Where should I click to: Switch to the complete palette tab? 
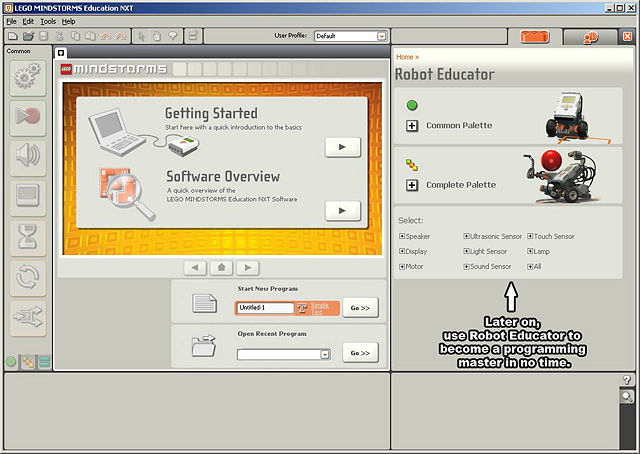point(28,362)
